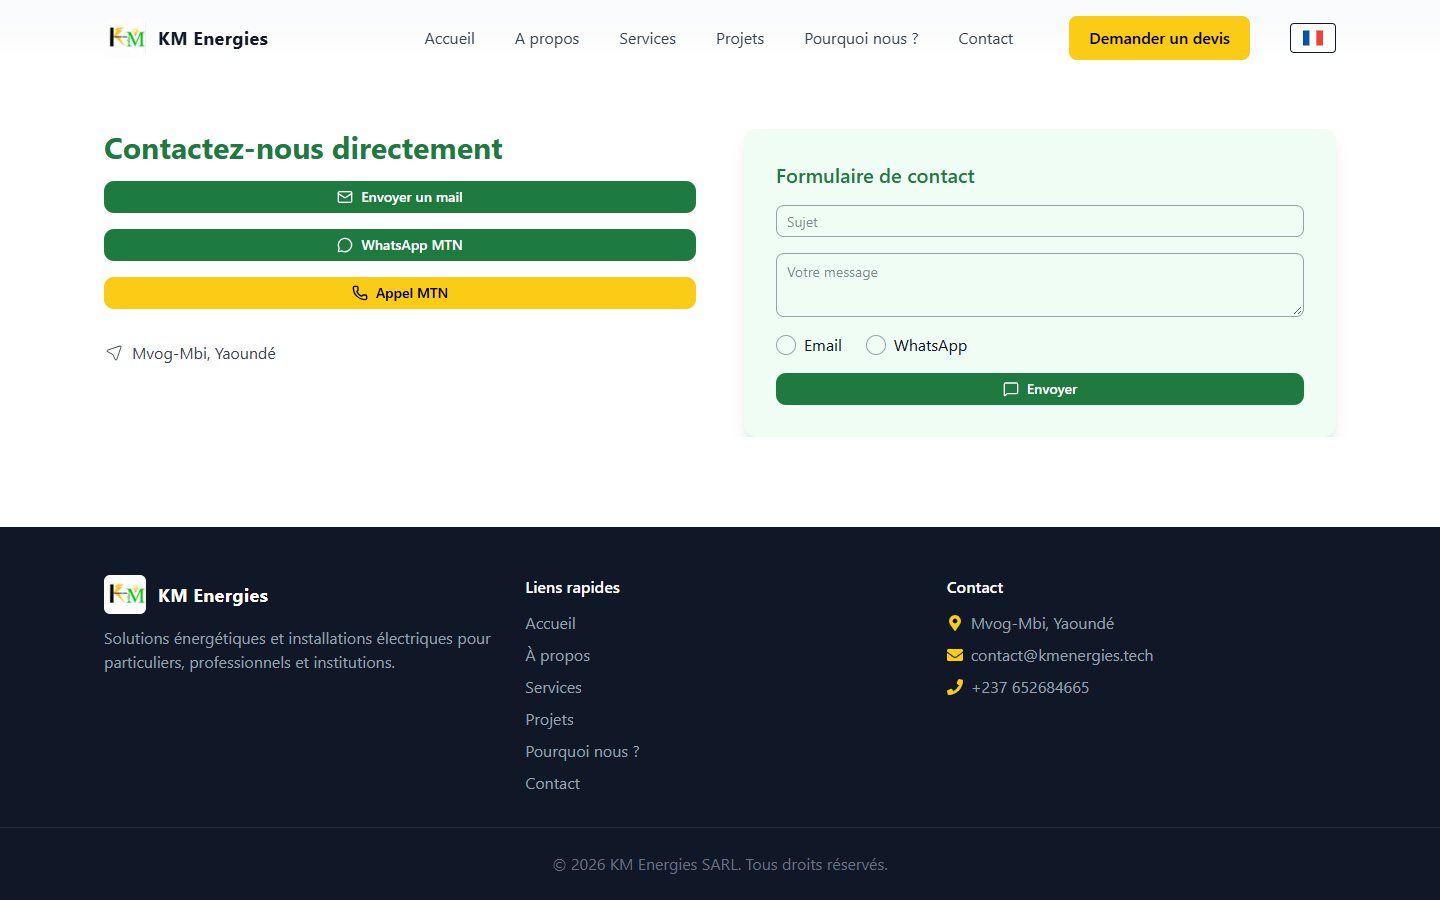This screenshot has height=900, width=1440.
Task: Open the footer Accueil link
Action: (551, 623)
